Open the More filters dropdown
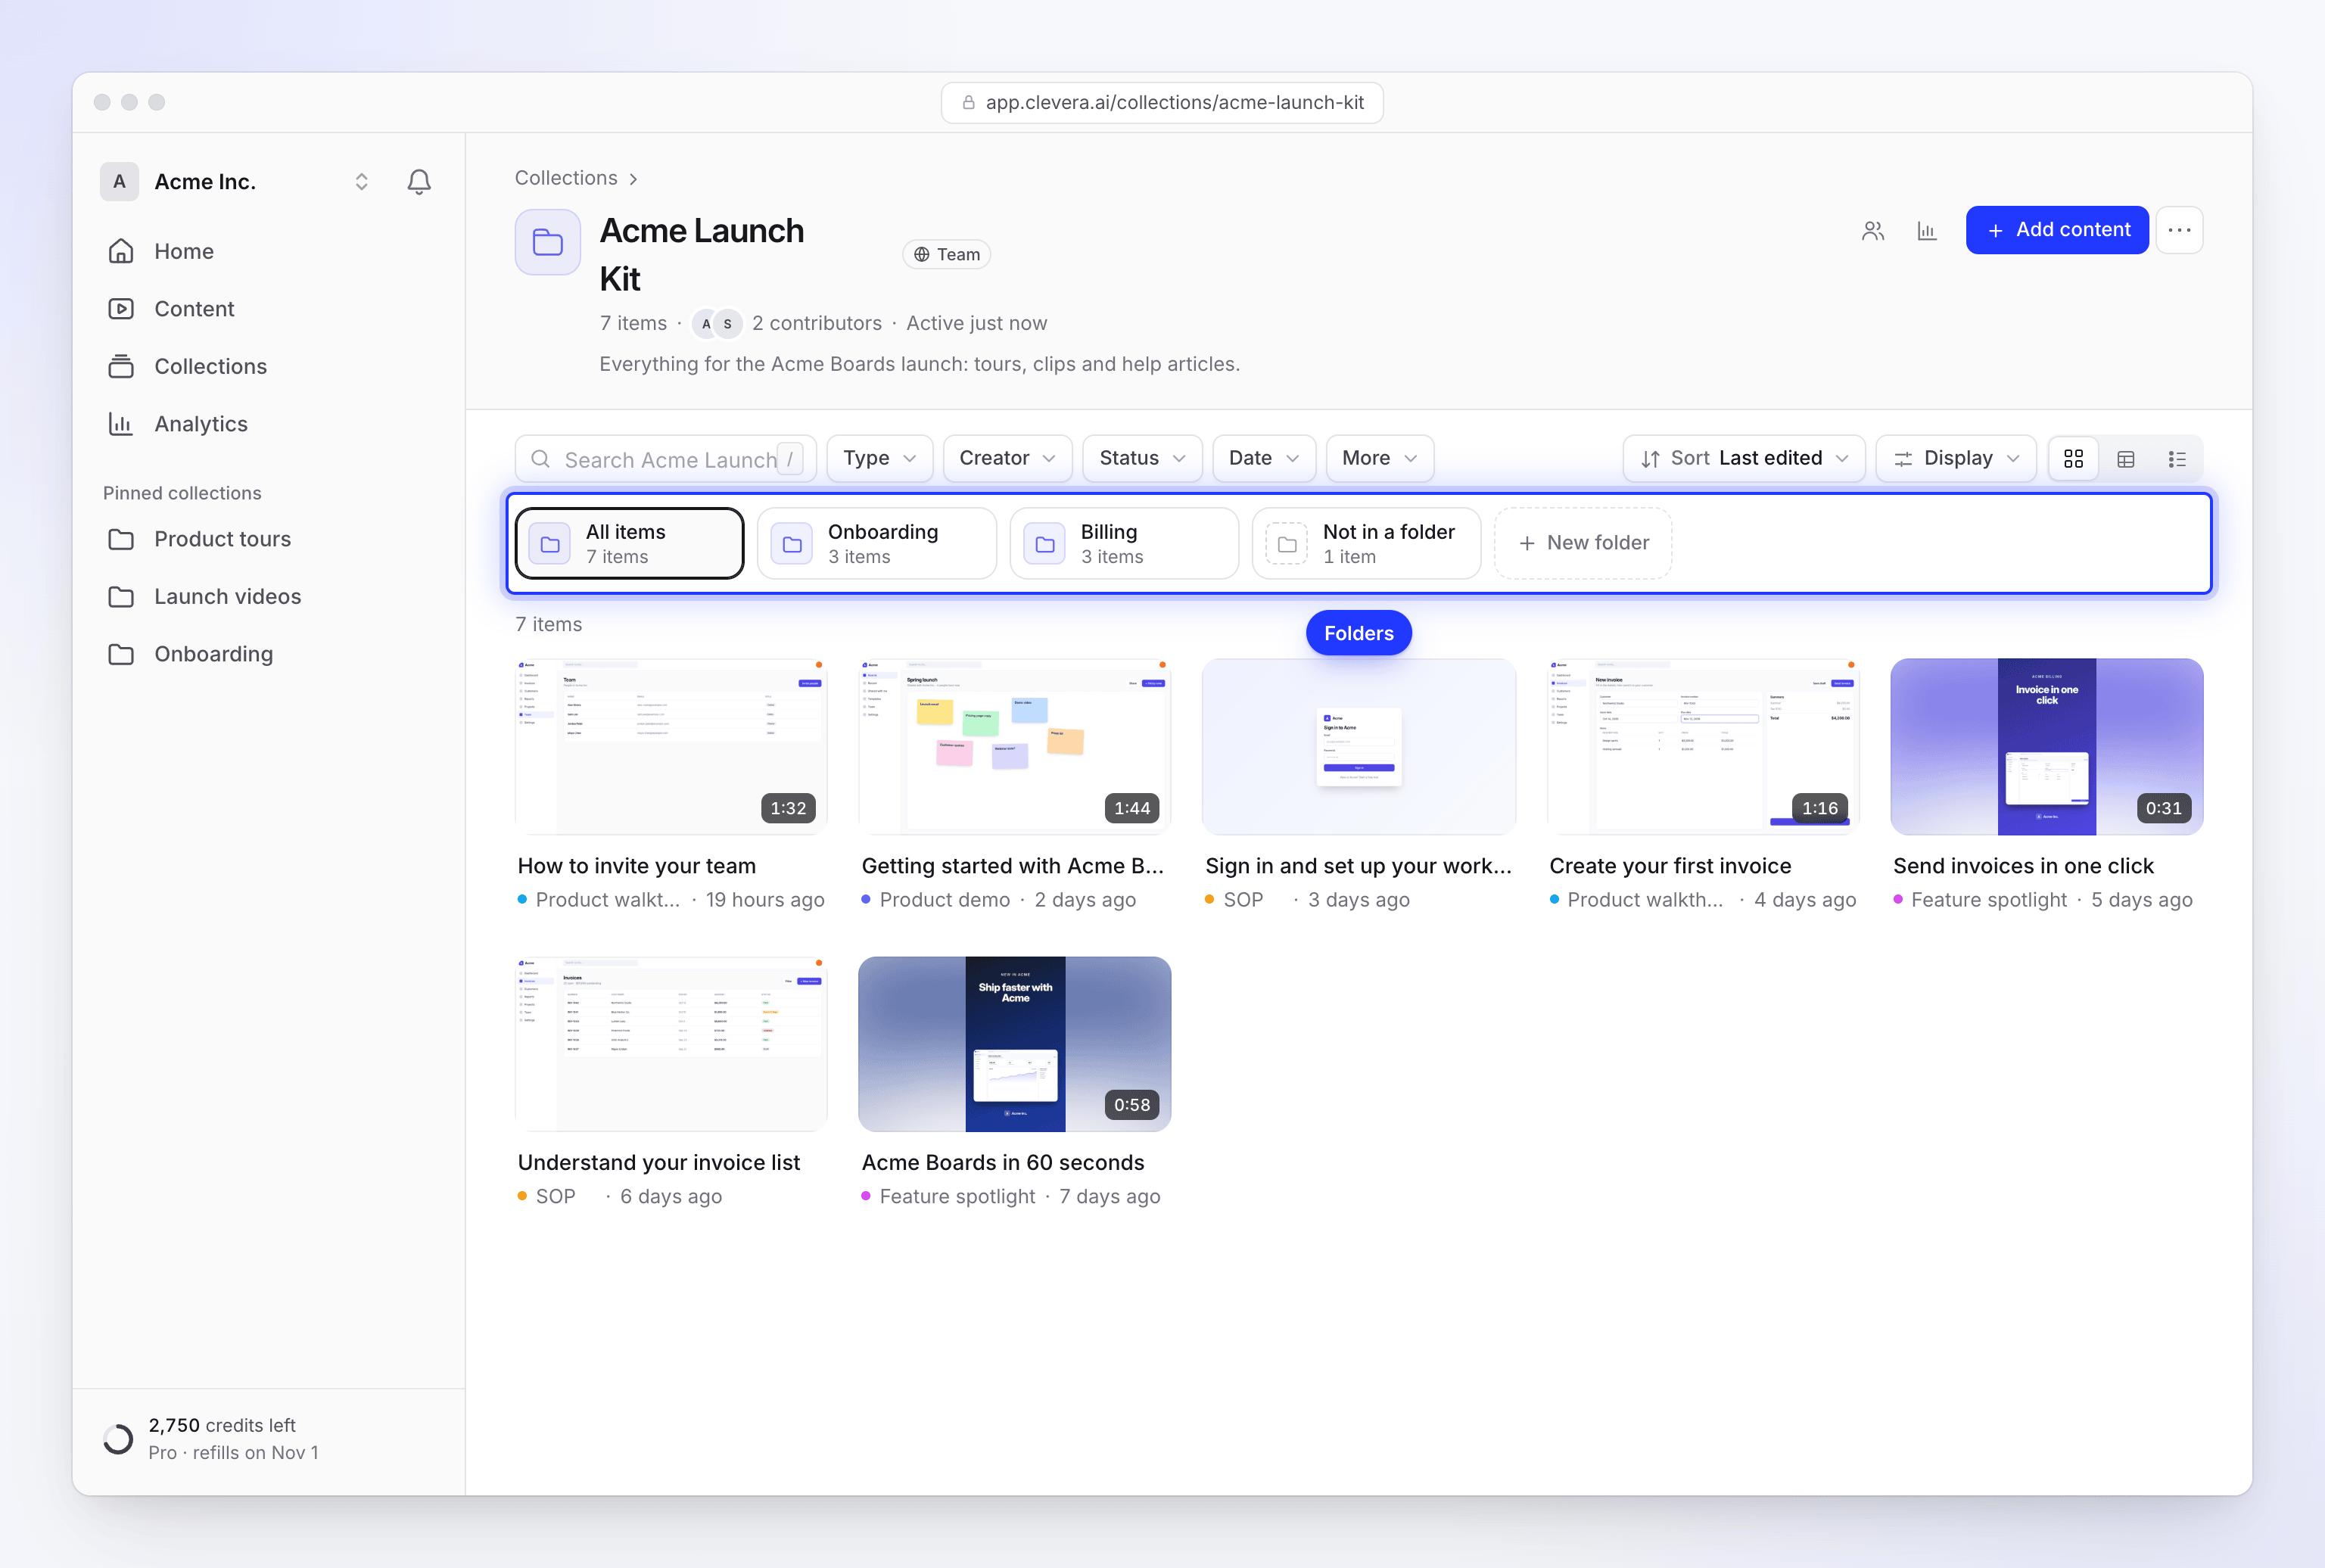Viewport: 2325px width, 1568px height. (x=1379, y=458)
